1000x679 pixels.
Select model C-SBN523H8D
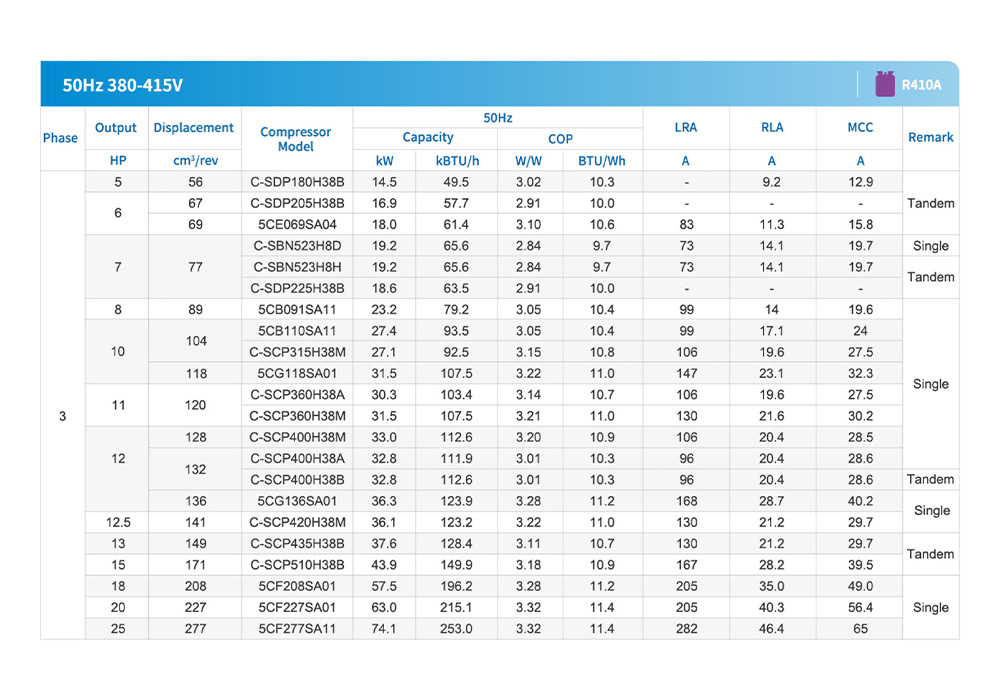tap(297, 245)
